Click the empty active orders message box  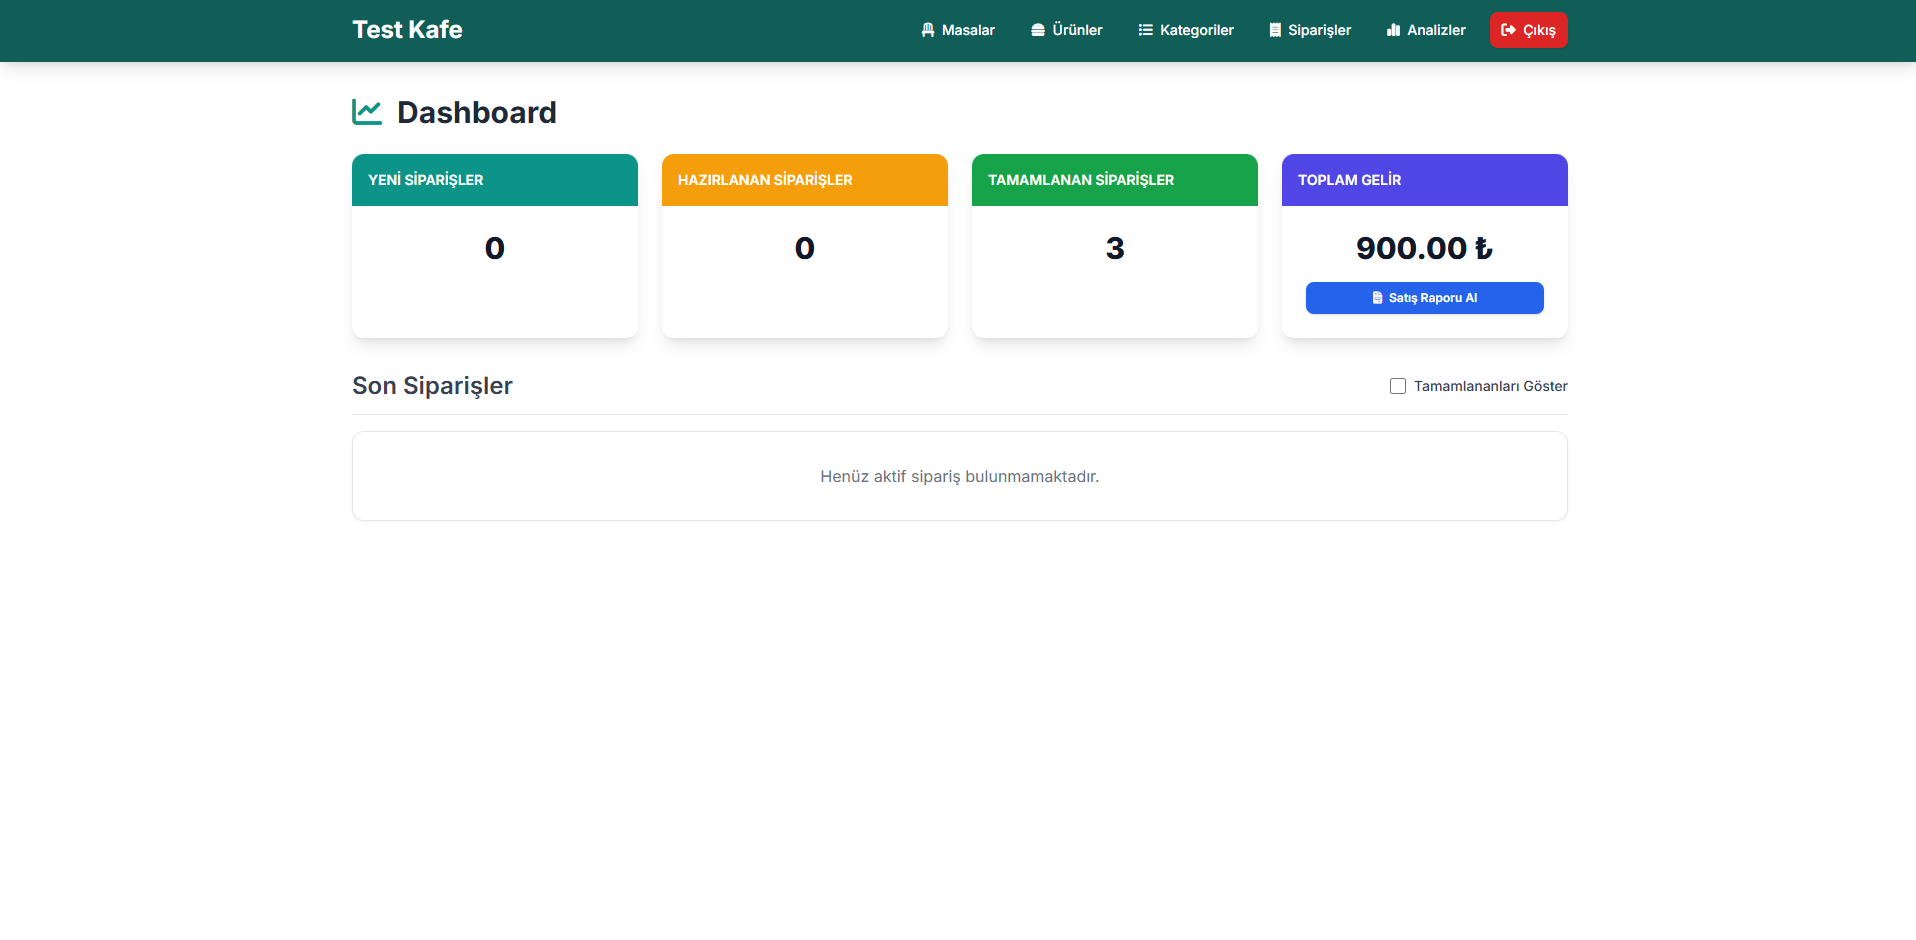click(959, 476)
